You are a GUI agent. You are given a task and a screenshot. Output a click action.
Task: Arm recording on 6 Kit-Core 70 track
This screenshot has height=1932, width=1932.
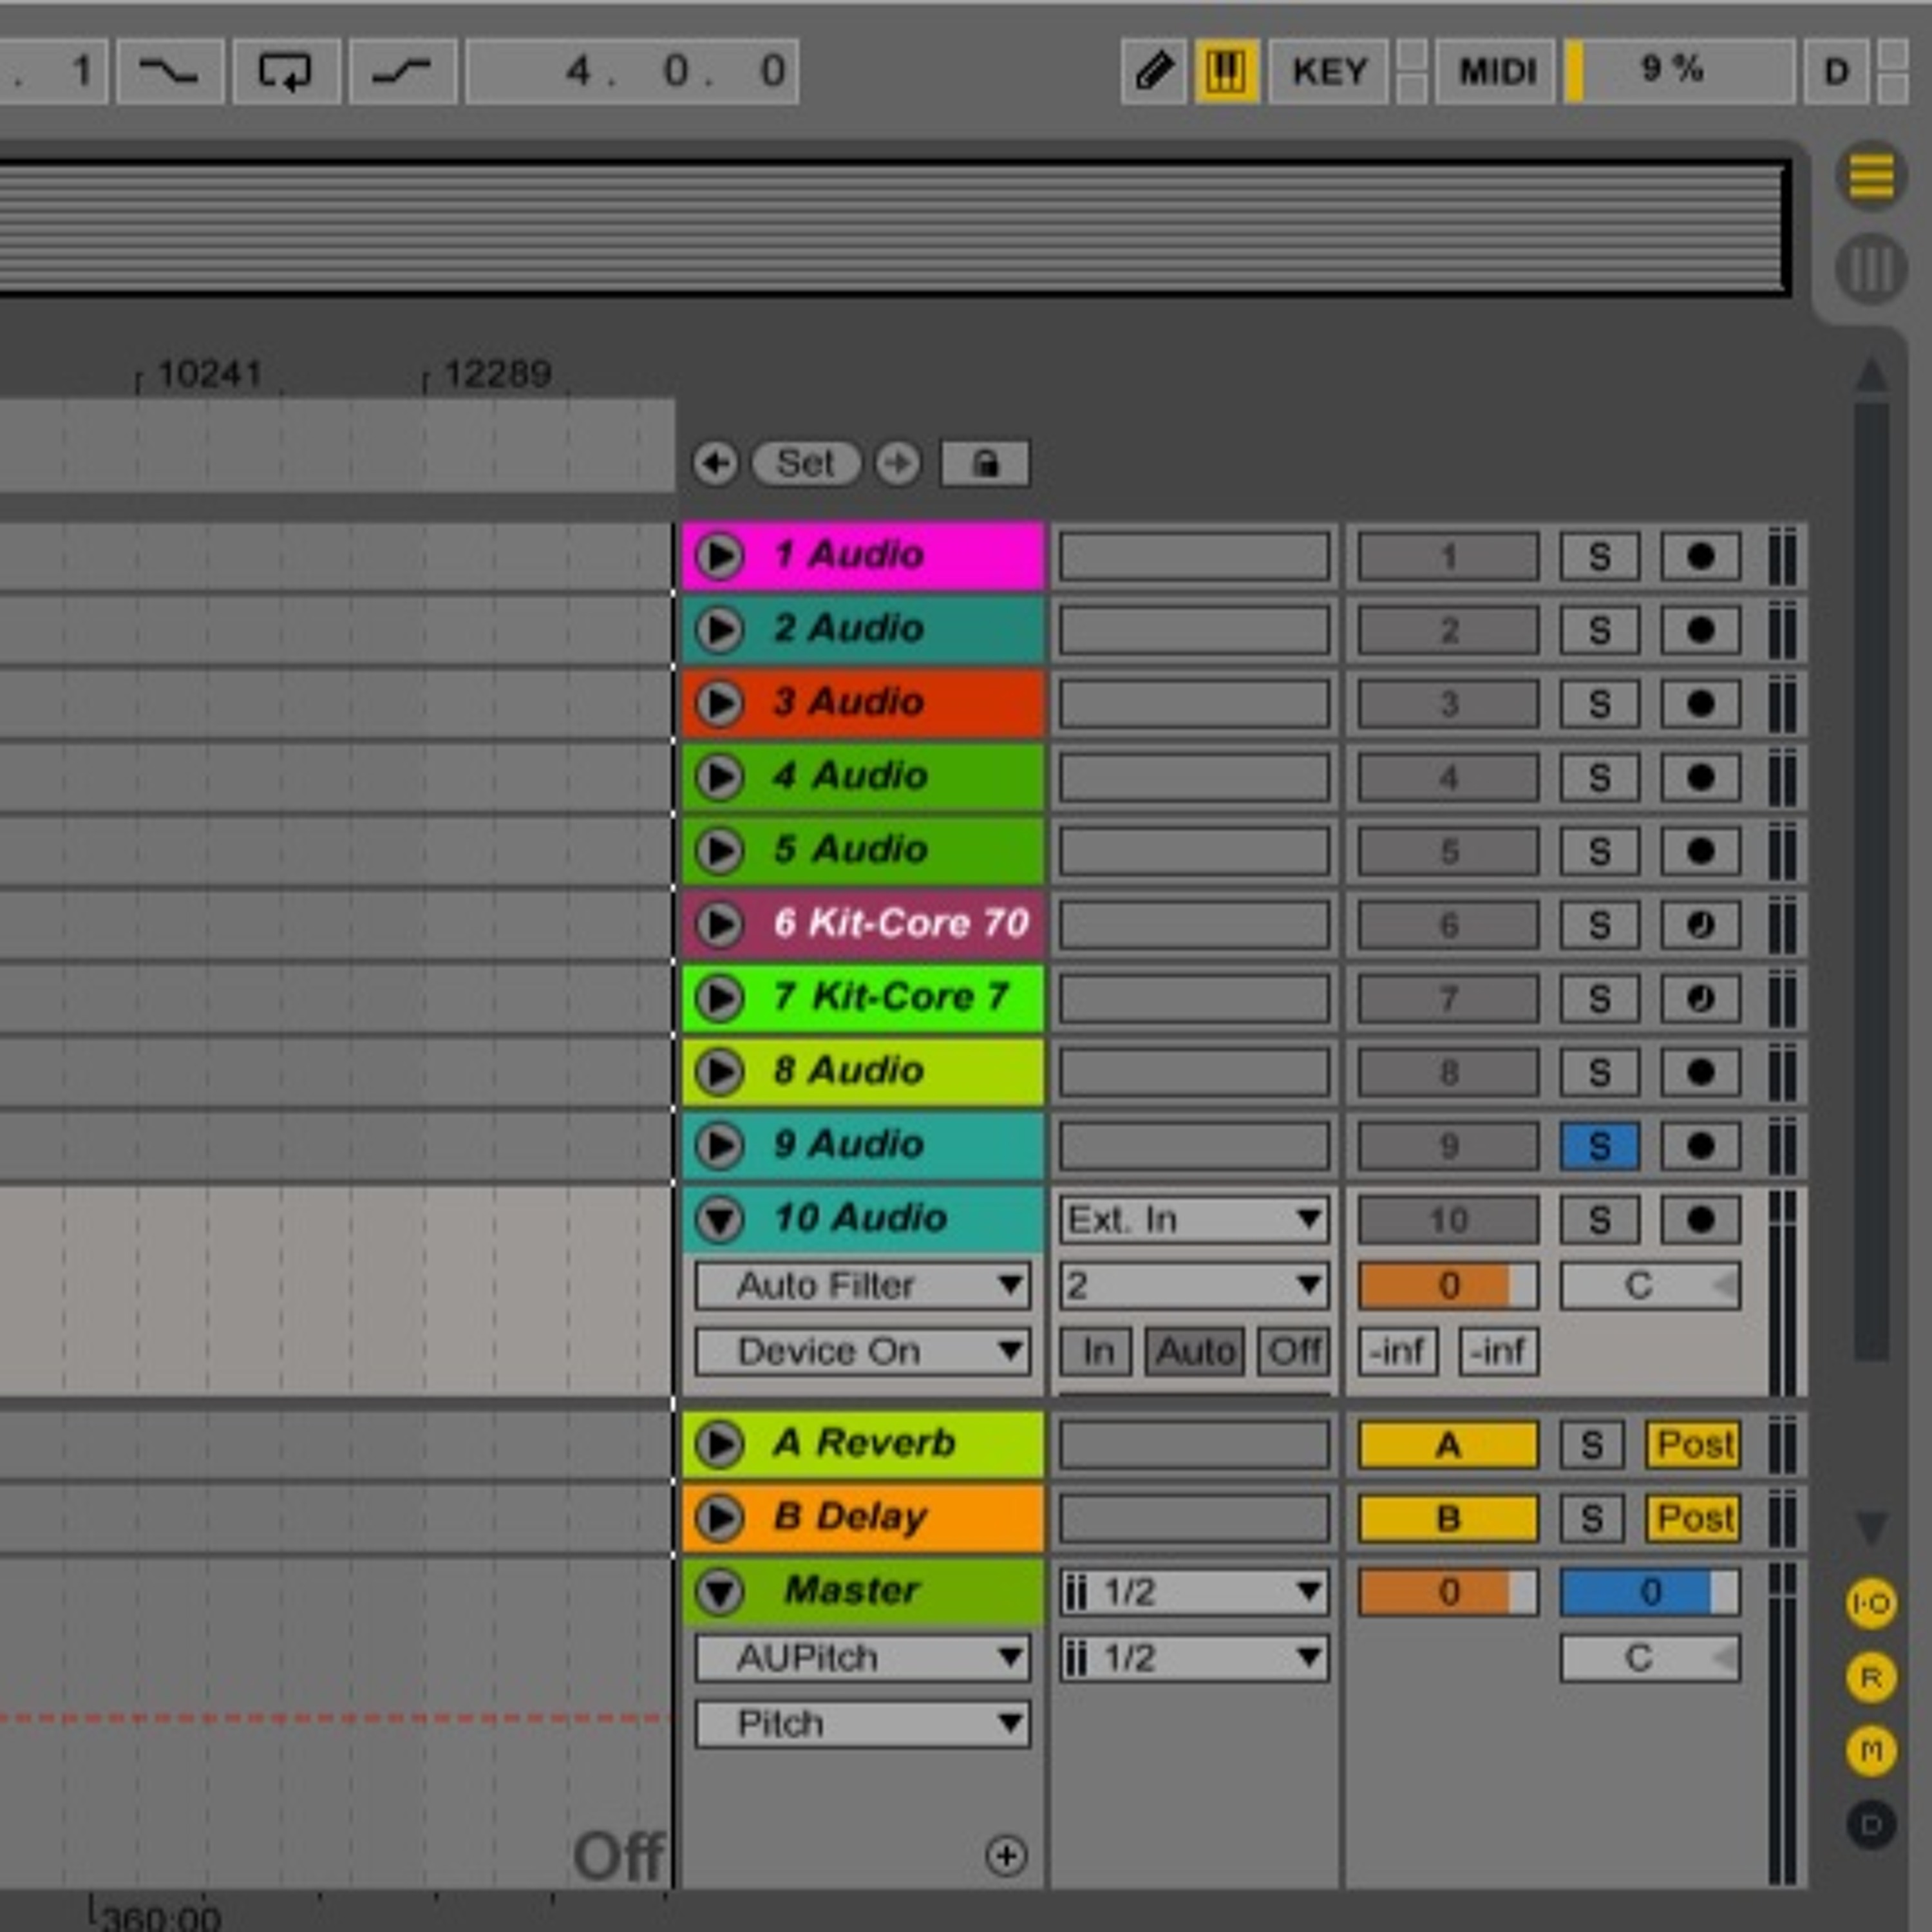pyautogui.click(x=1700, y=924)
